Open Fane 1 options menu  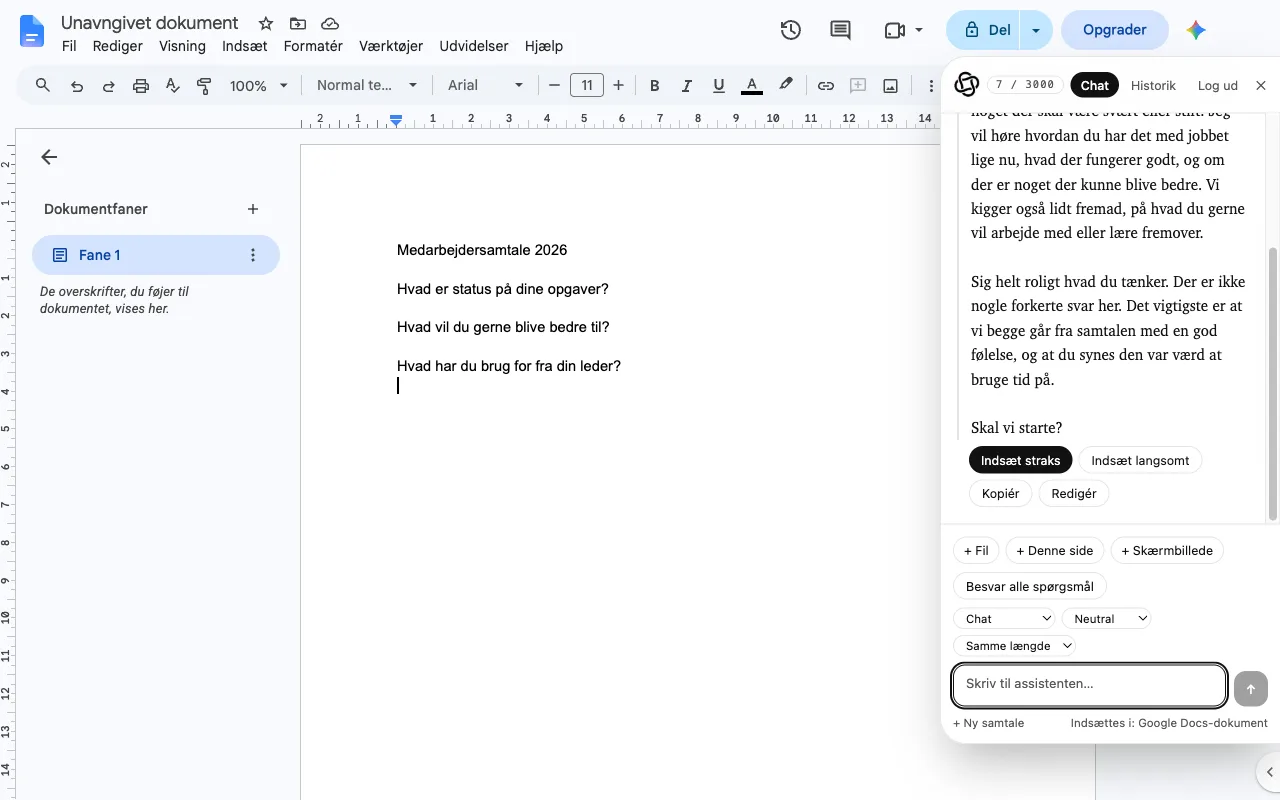point(253,255)
